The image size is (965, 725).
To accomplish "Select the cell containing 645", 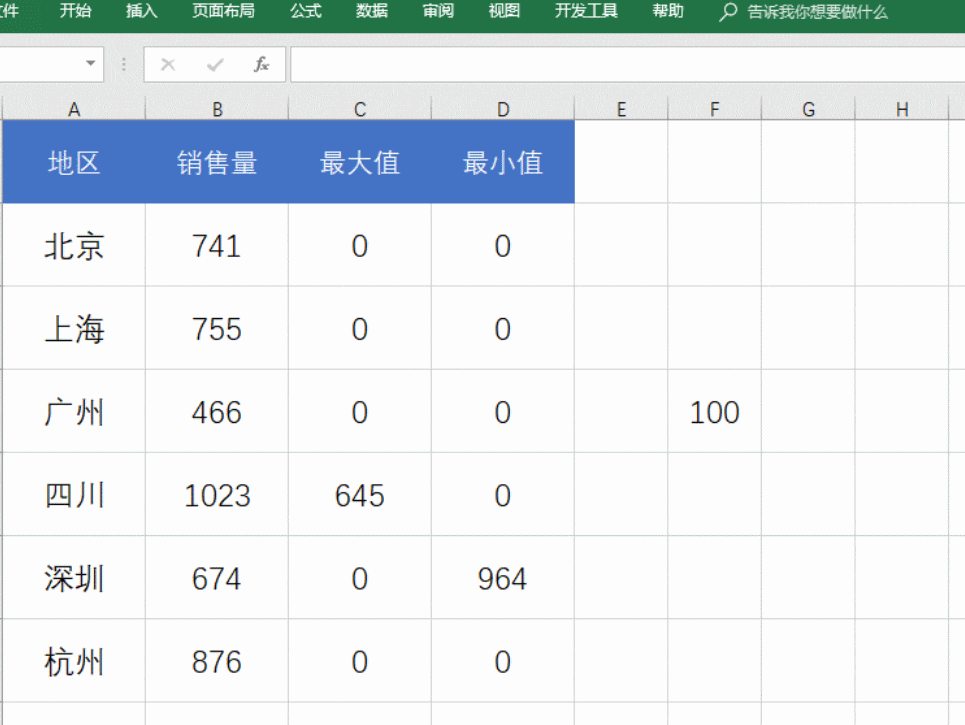I will pyautogui.click(x=359, y=494).
